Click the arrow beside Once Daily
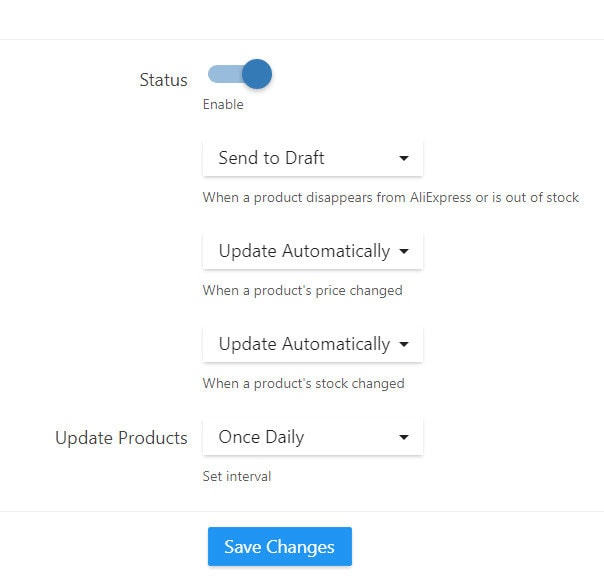This screenshot has width=604, height=583. click(x=404, y=437)
